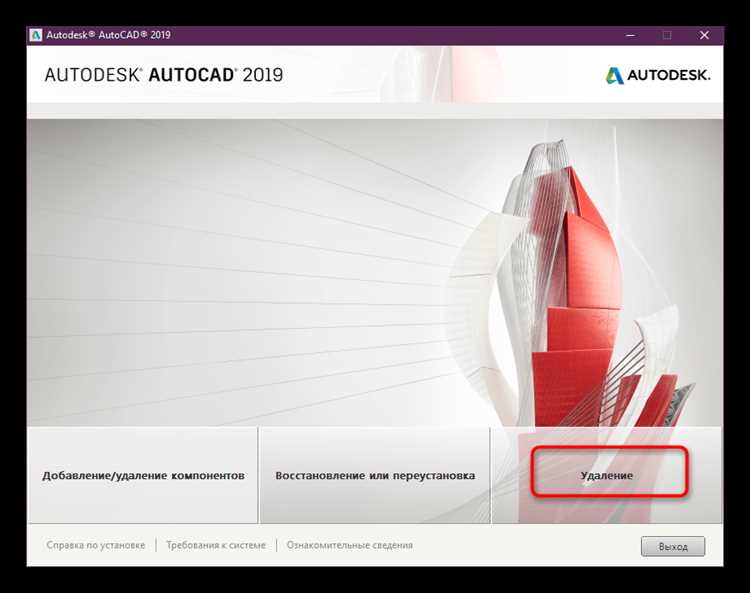Open Ознакомительные сведения link

(x=350, y=545)
